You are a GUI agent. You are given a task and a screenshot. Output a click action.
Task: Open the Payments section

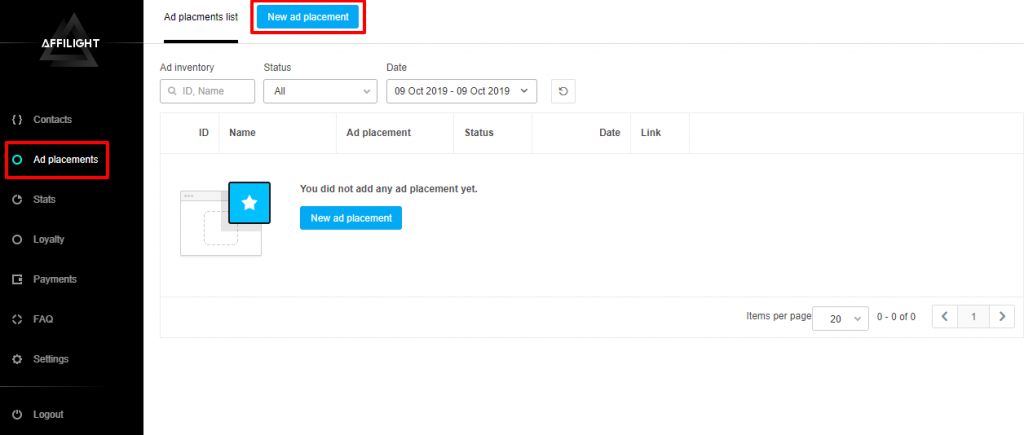pyautogui.click(x=55, y=279)
